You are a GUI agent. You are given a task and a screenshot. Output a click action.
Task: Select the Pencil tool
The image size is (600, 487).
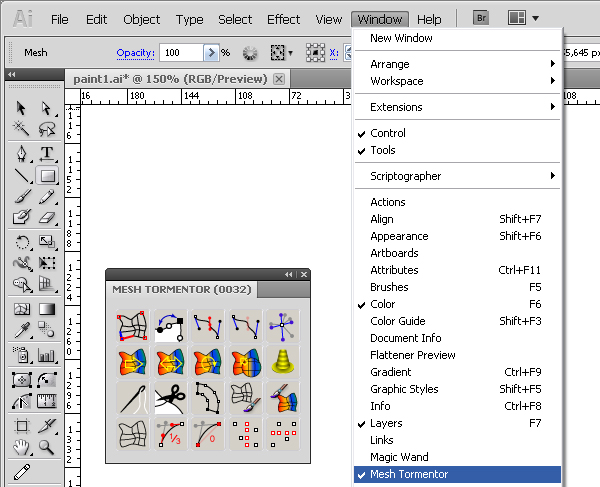[x=47, y=197]
